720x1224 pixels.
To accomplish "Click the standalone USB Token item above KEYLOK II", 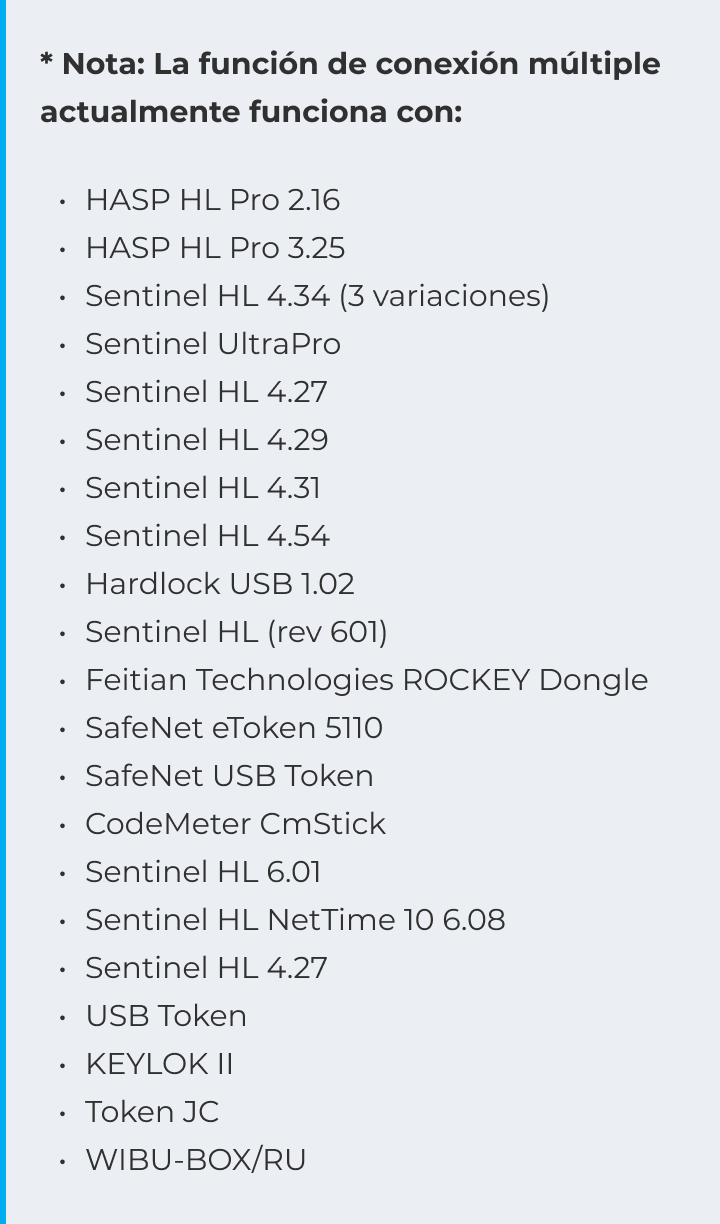I will coord(166,1016).
